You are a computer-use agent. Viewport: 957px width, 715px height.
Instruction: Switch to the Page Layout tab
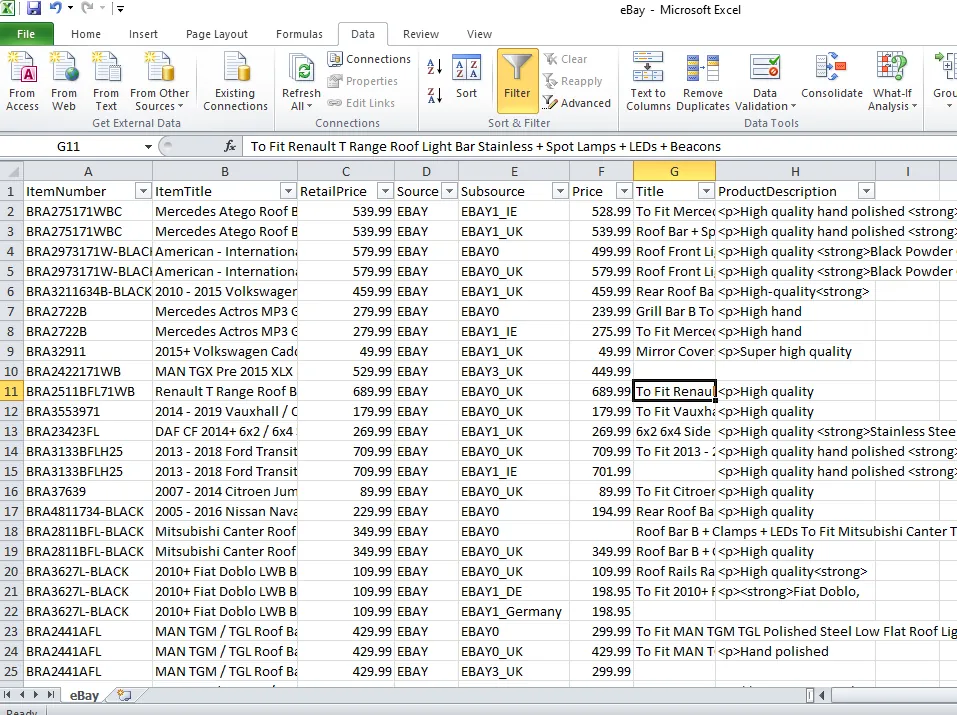(217, 34)
